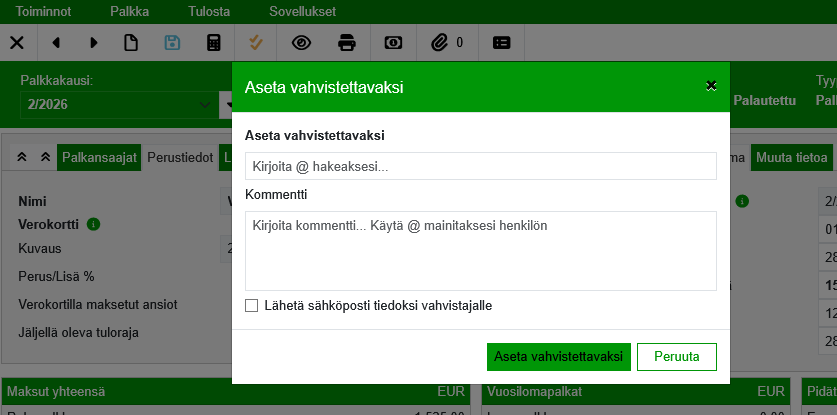
Task: Collapse section with first double-chevron up
Action: [x=23, y=157]
